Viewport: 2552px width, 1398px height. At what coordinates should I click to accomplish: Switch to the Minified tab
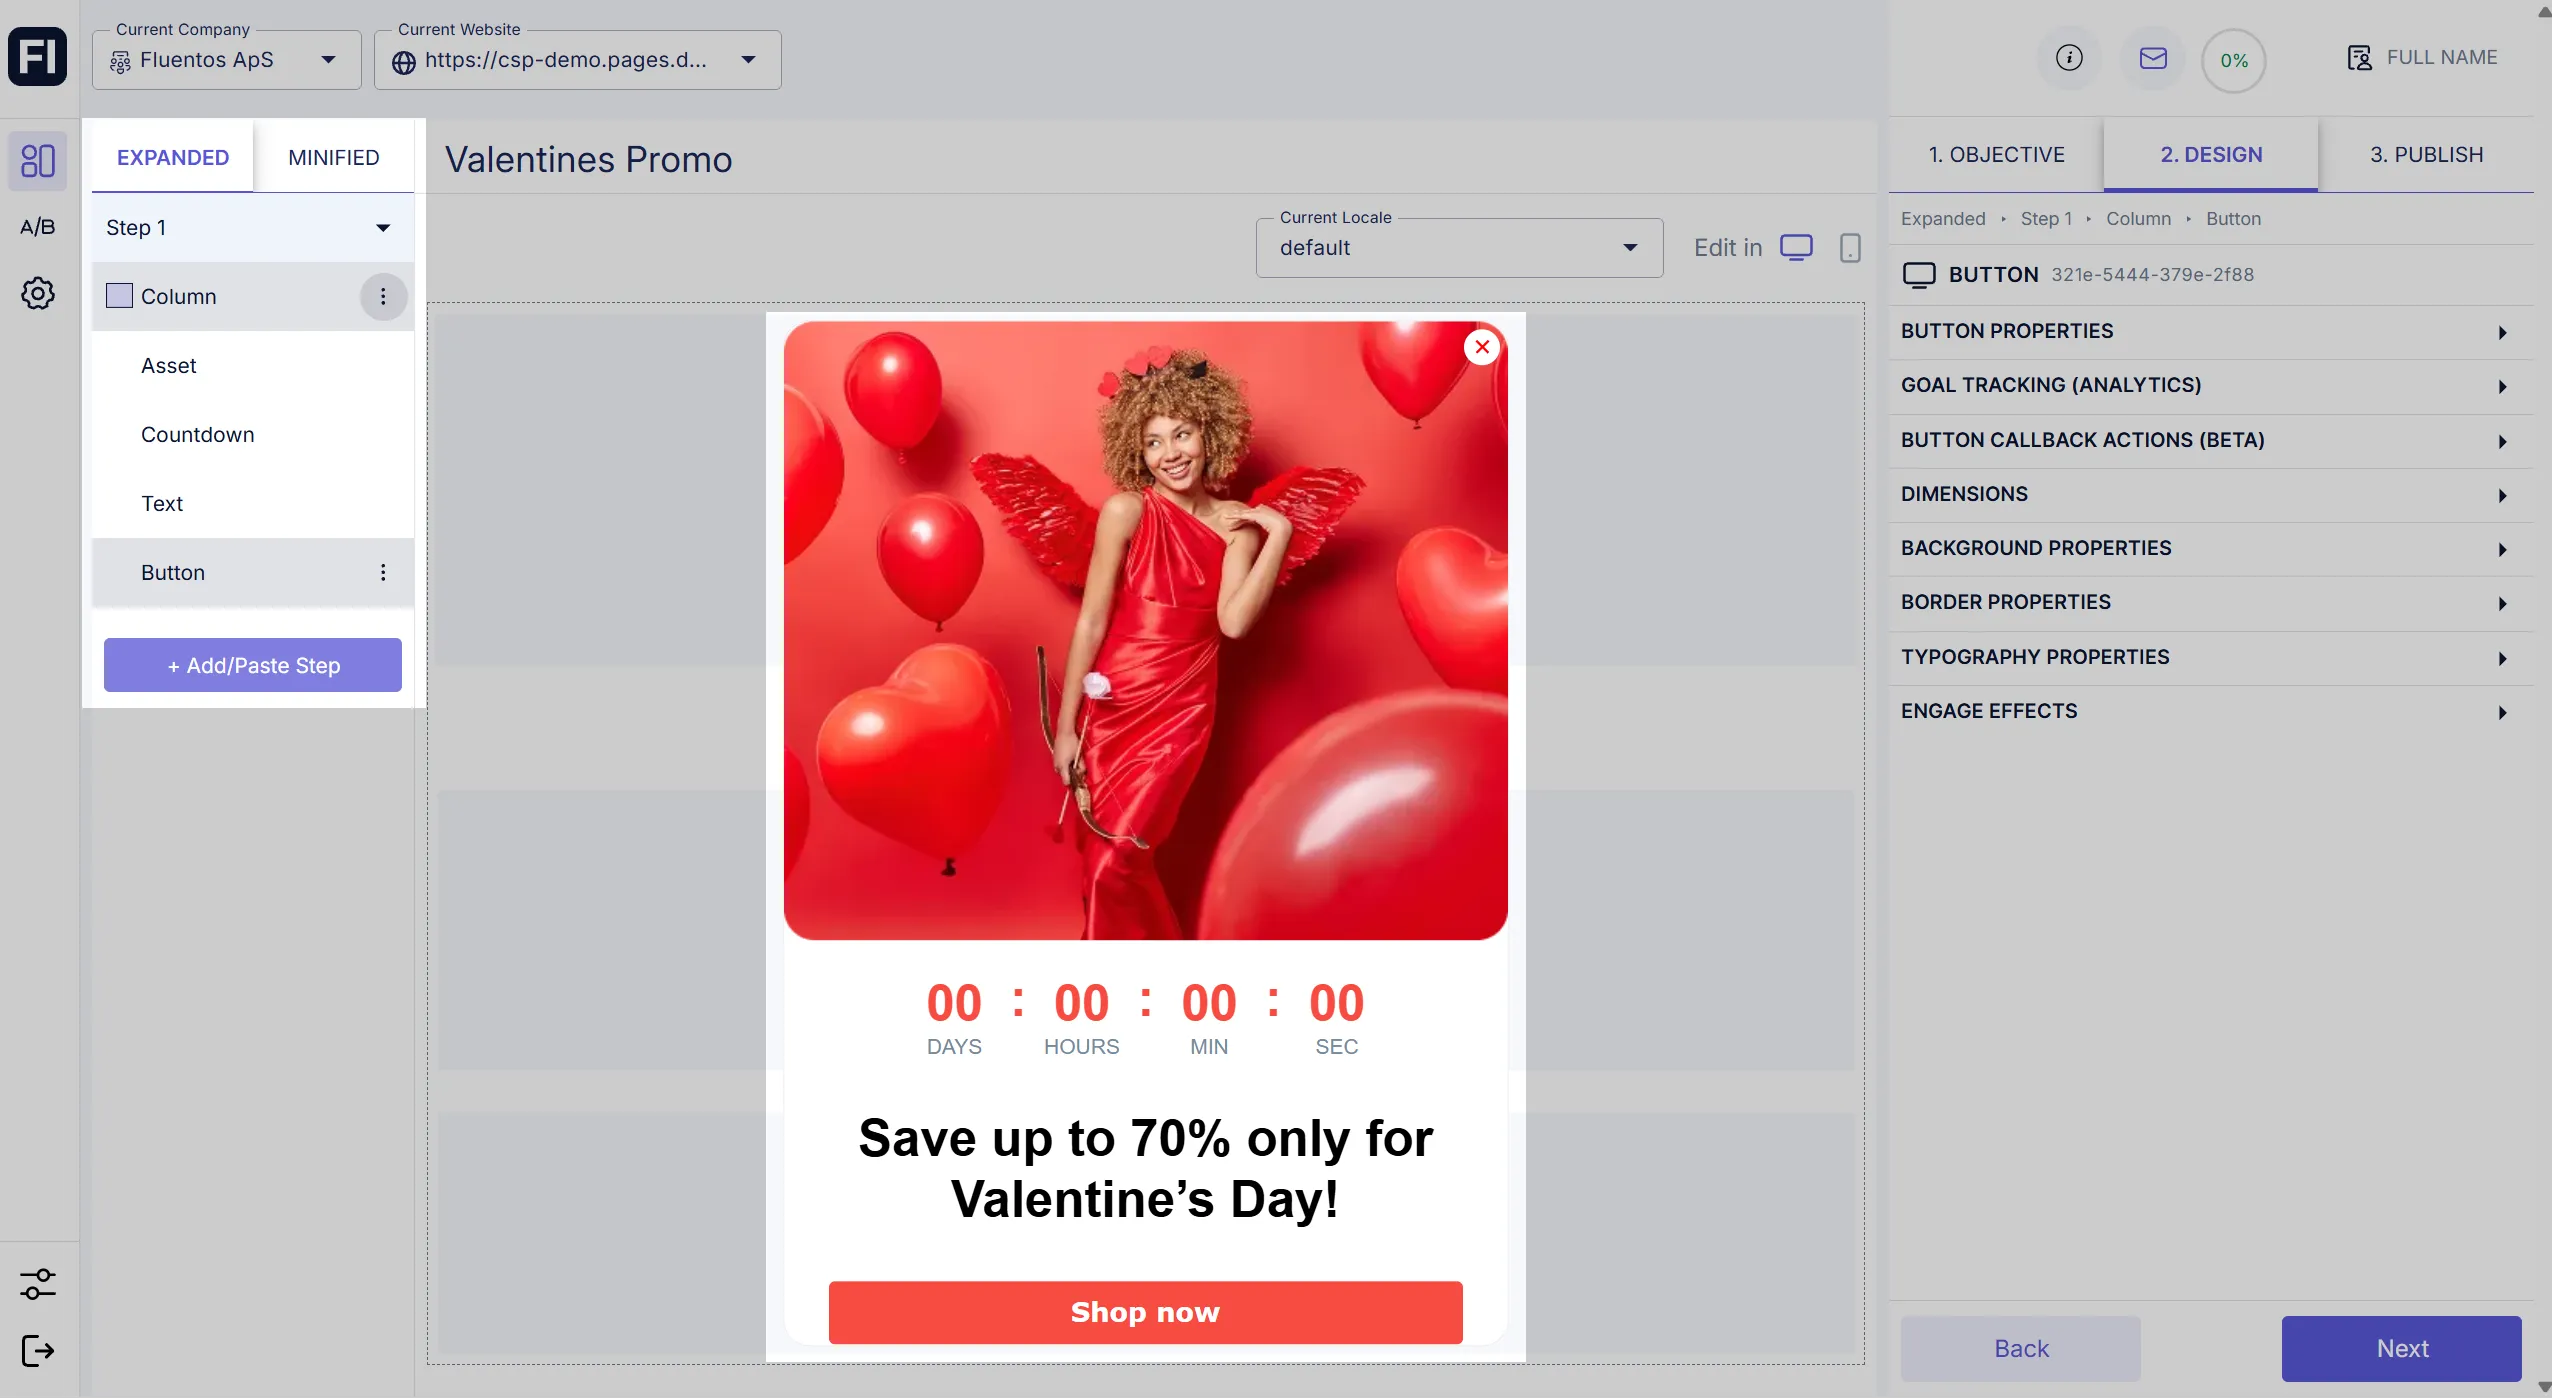pos(334,157)
